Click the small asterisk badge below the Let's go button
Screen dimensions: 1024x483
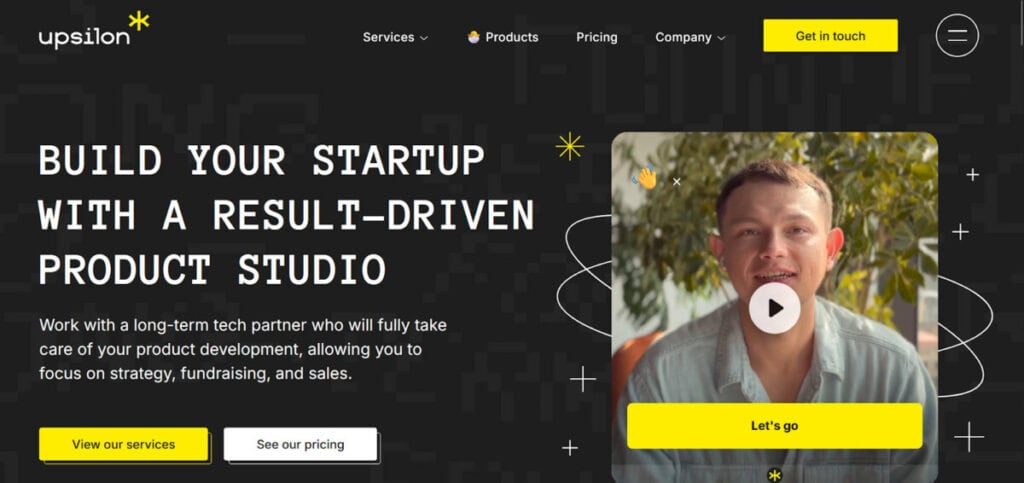click(775, 475)
